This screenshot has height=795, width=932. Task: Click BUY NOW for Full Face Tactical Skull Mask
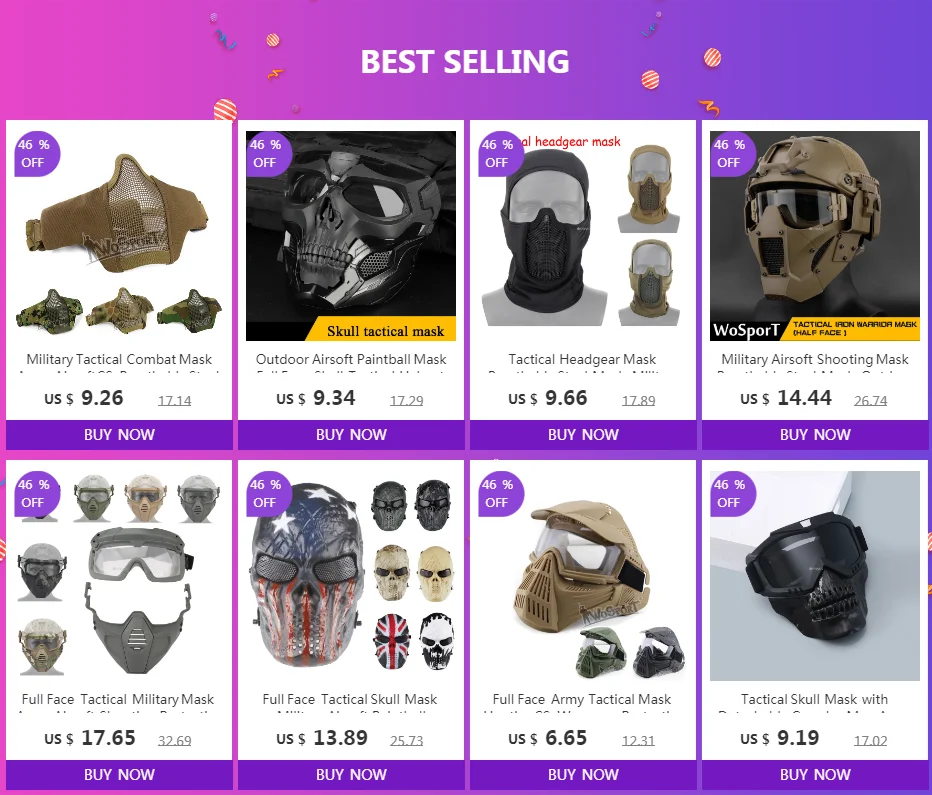point(351,775)
